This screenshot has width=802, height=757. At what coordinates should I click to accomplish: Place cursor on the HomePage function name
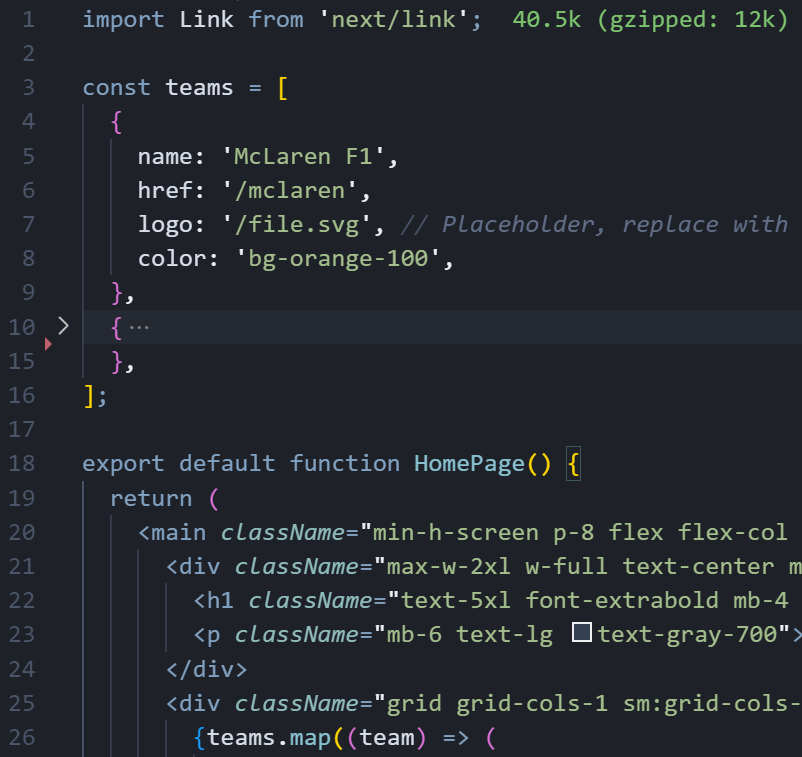coord(469,463)
